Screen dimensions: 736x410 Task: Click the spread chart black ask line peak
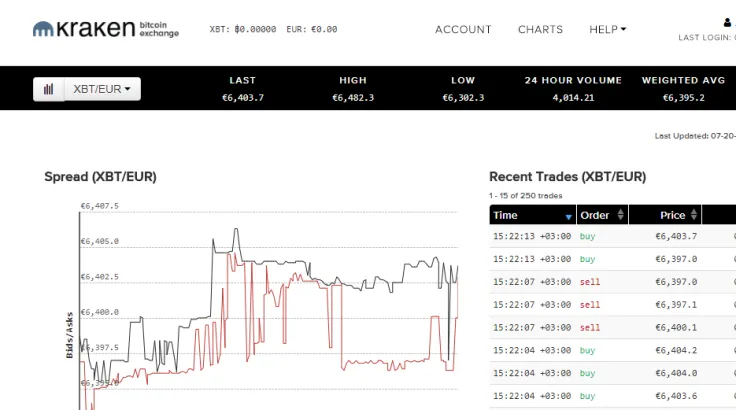point(236,230)
